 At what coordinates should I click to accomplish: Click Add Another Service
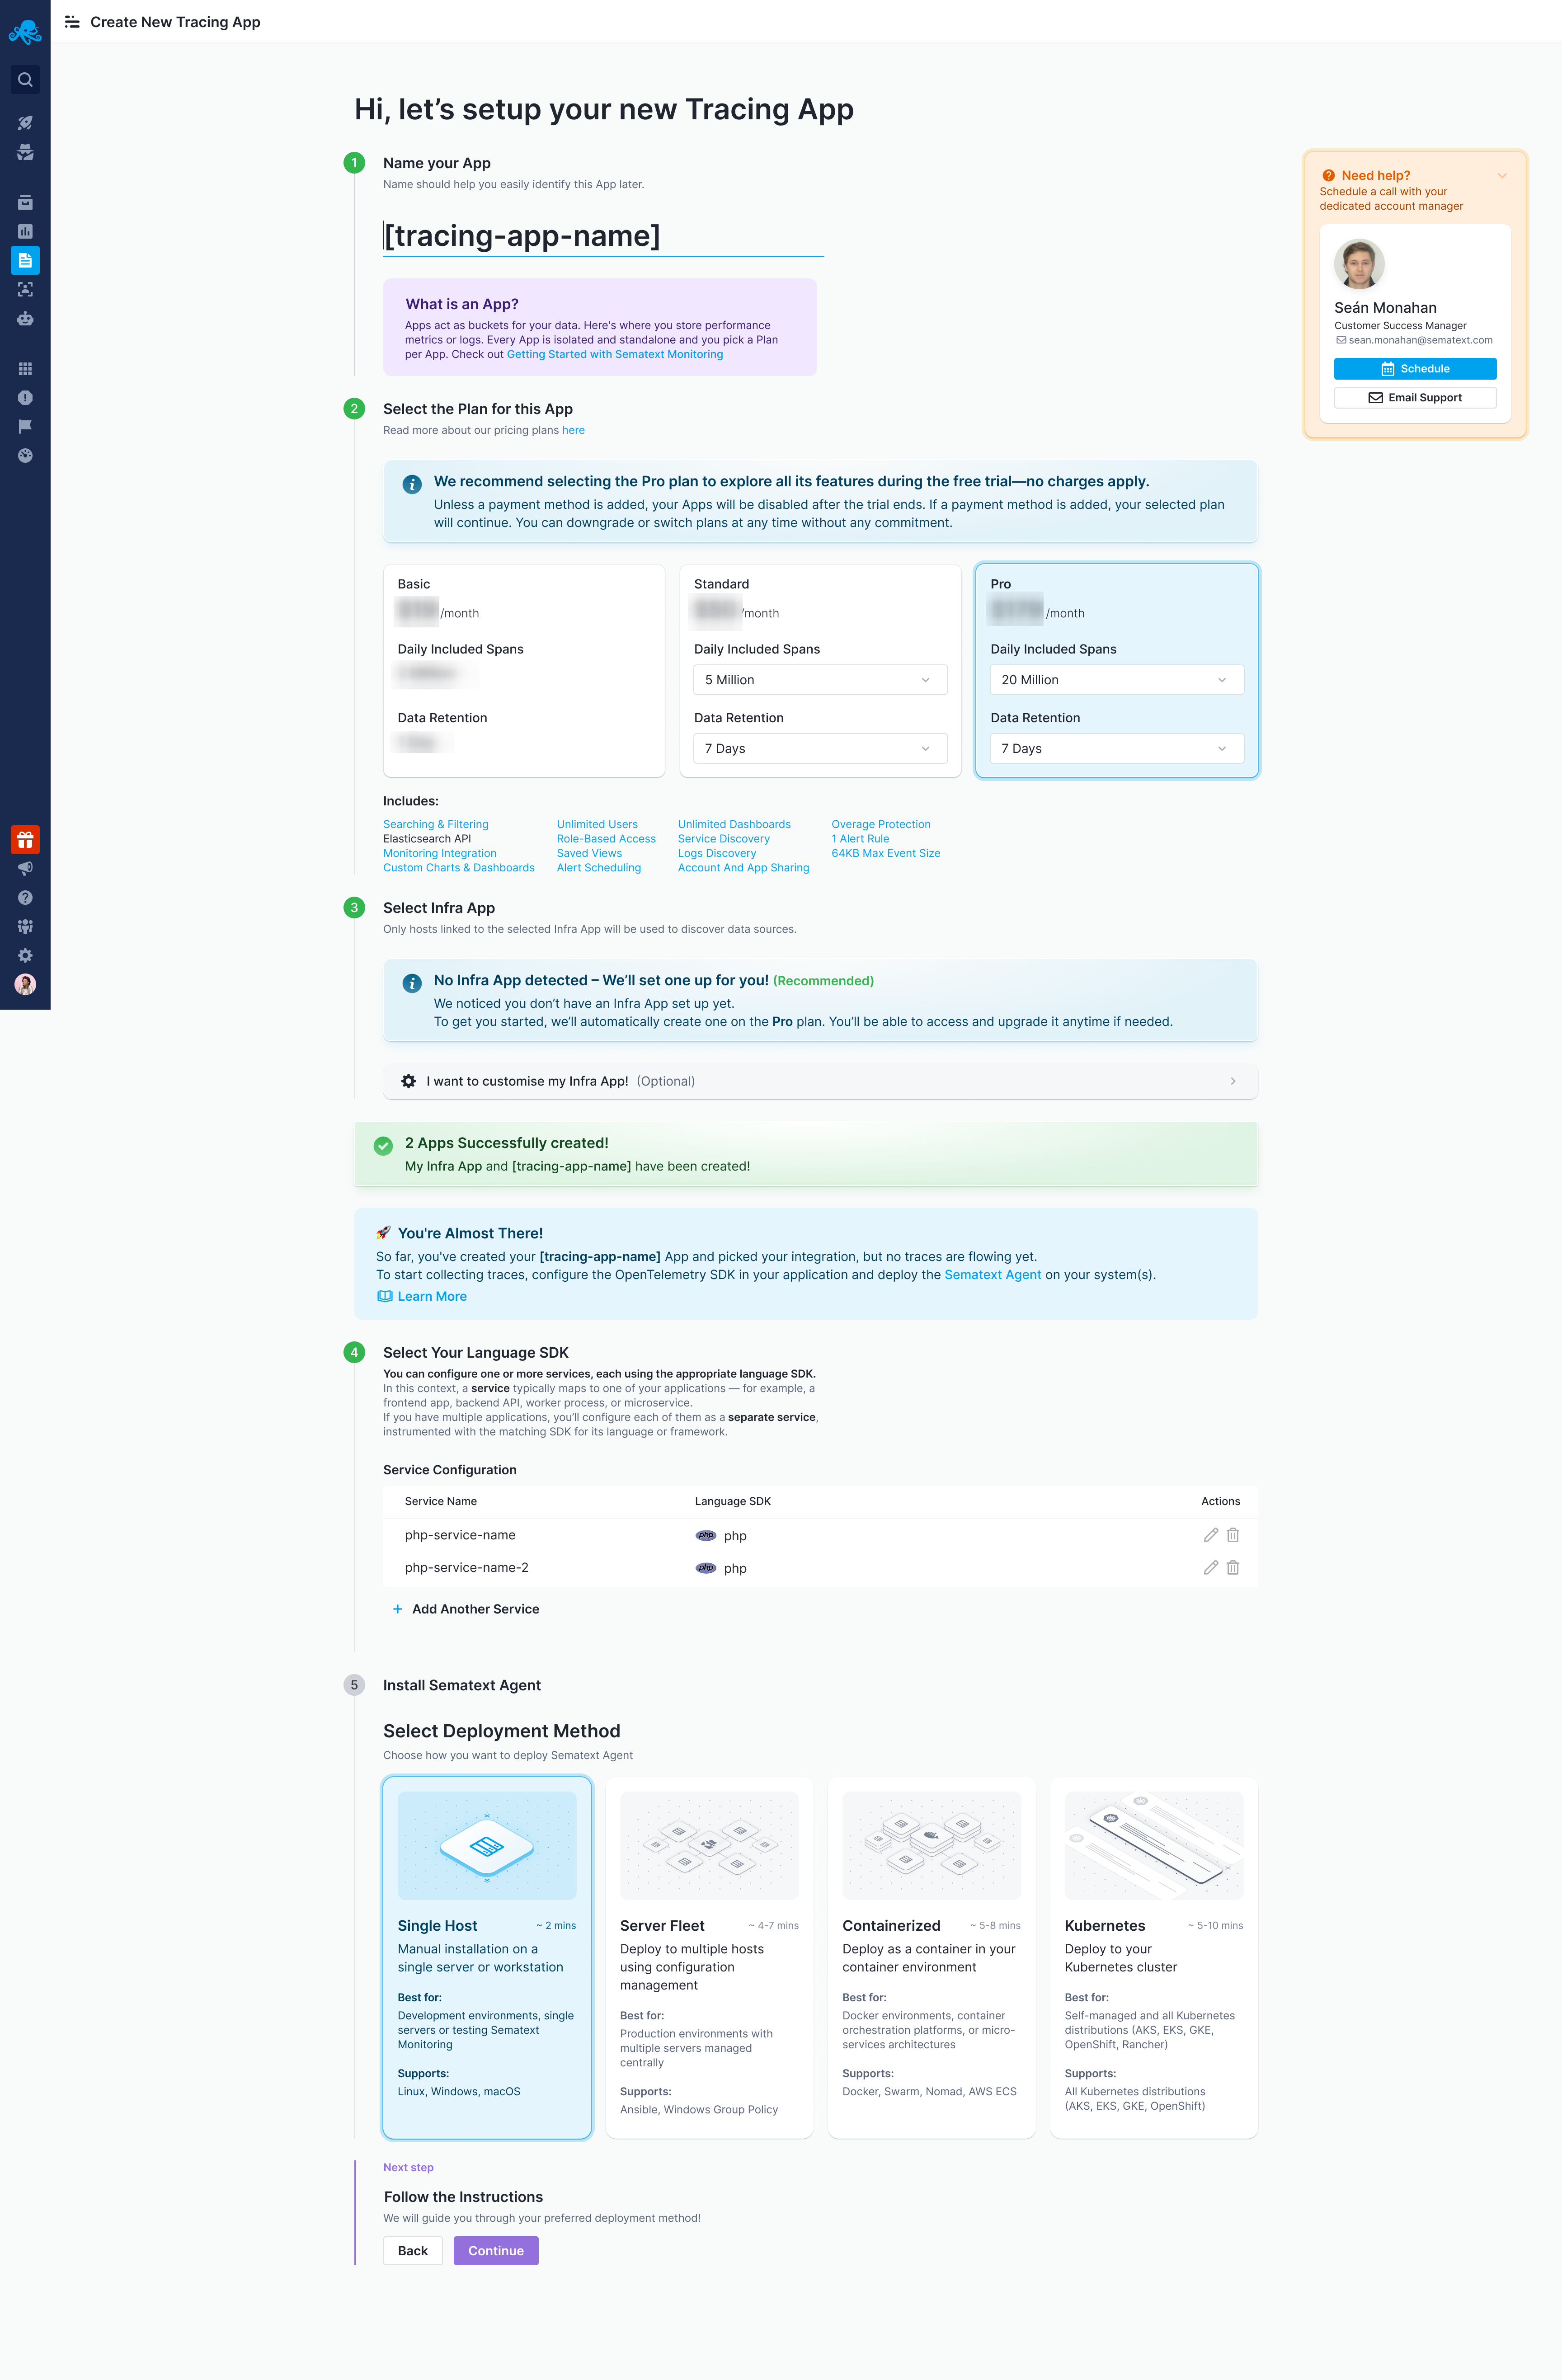point(465,1609)
